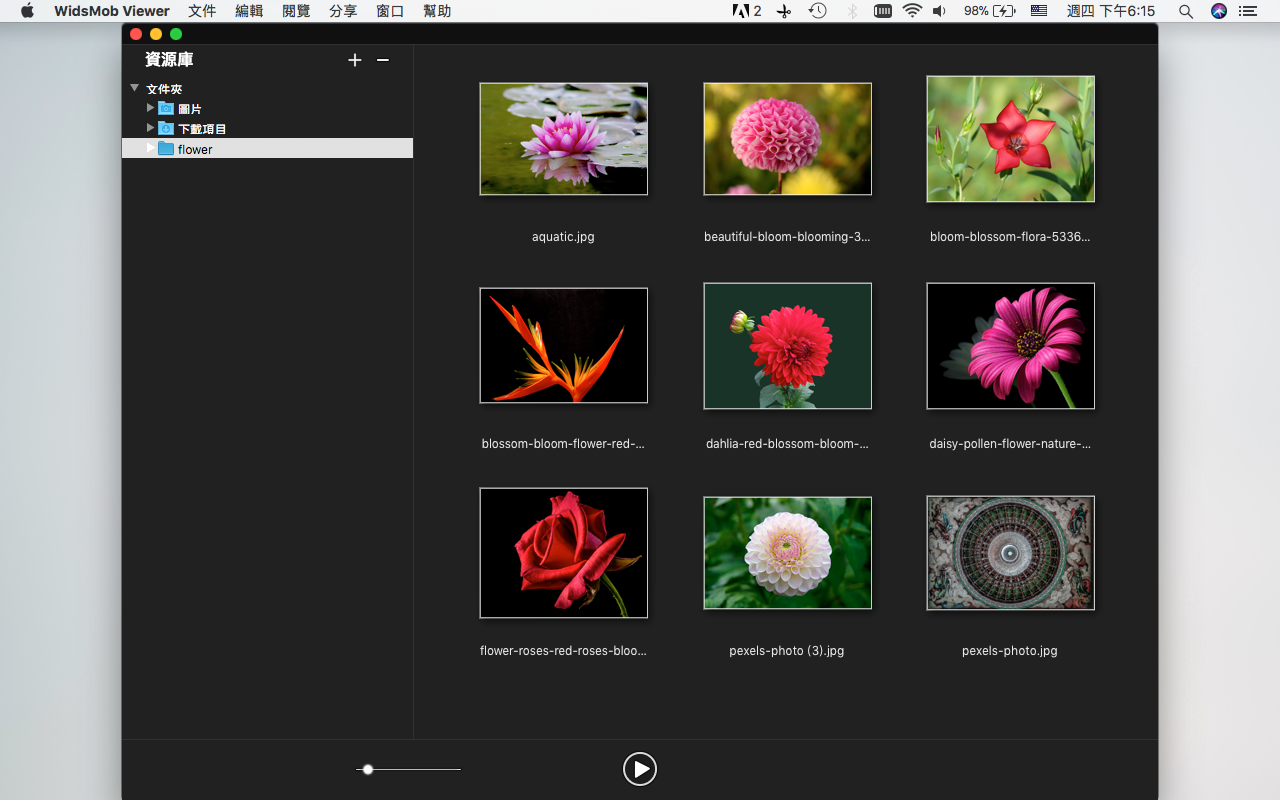Select the red rose thumbnail
The height and width of the screenshot is (800, 1280).
563,553
